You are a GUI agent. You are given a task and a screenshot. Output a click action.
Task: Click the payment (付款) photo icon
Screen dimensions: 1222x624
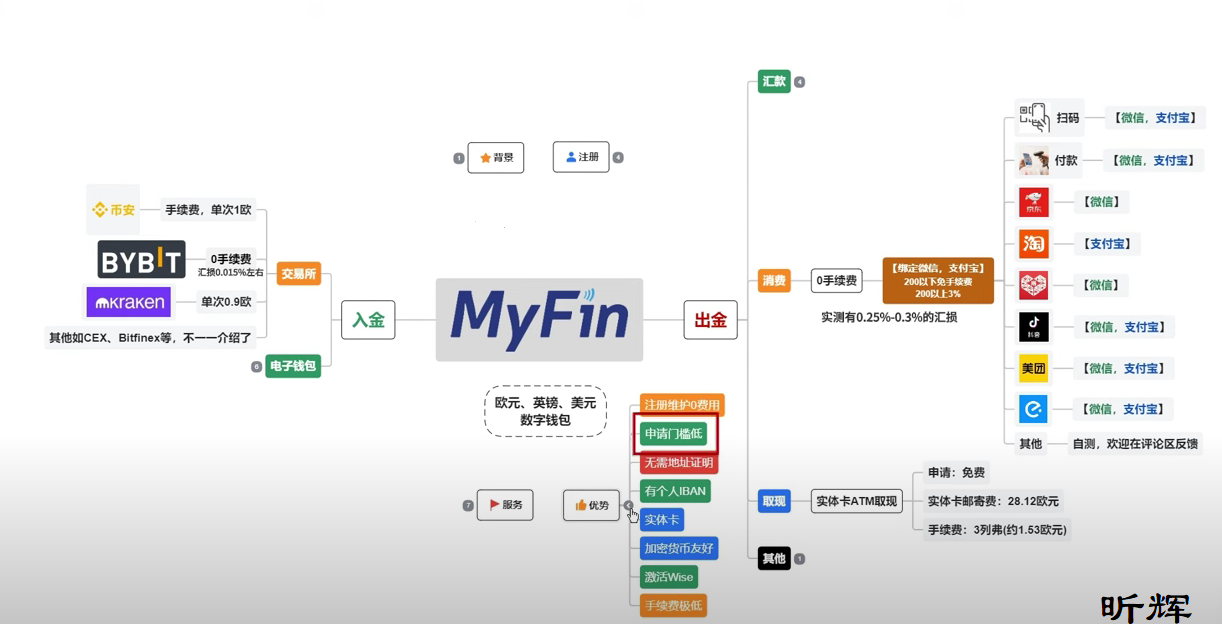coord(1033,160)
